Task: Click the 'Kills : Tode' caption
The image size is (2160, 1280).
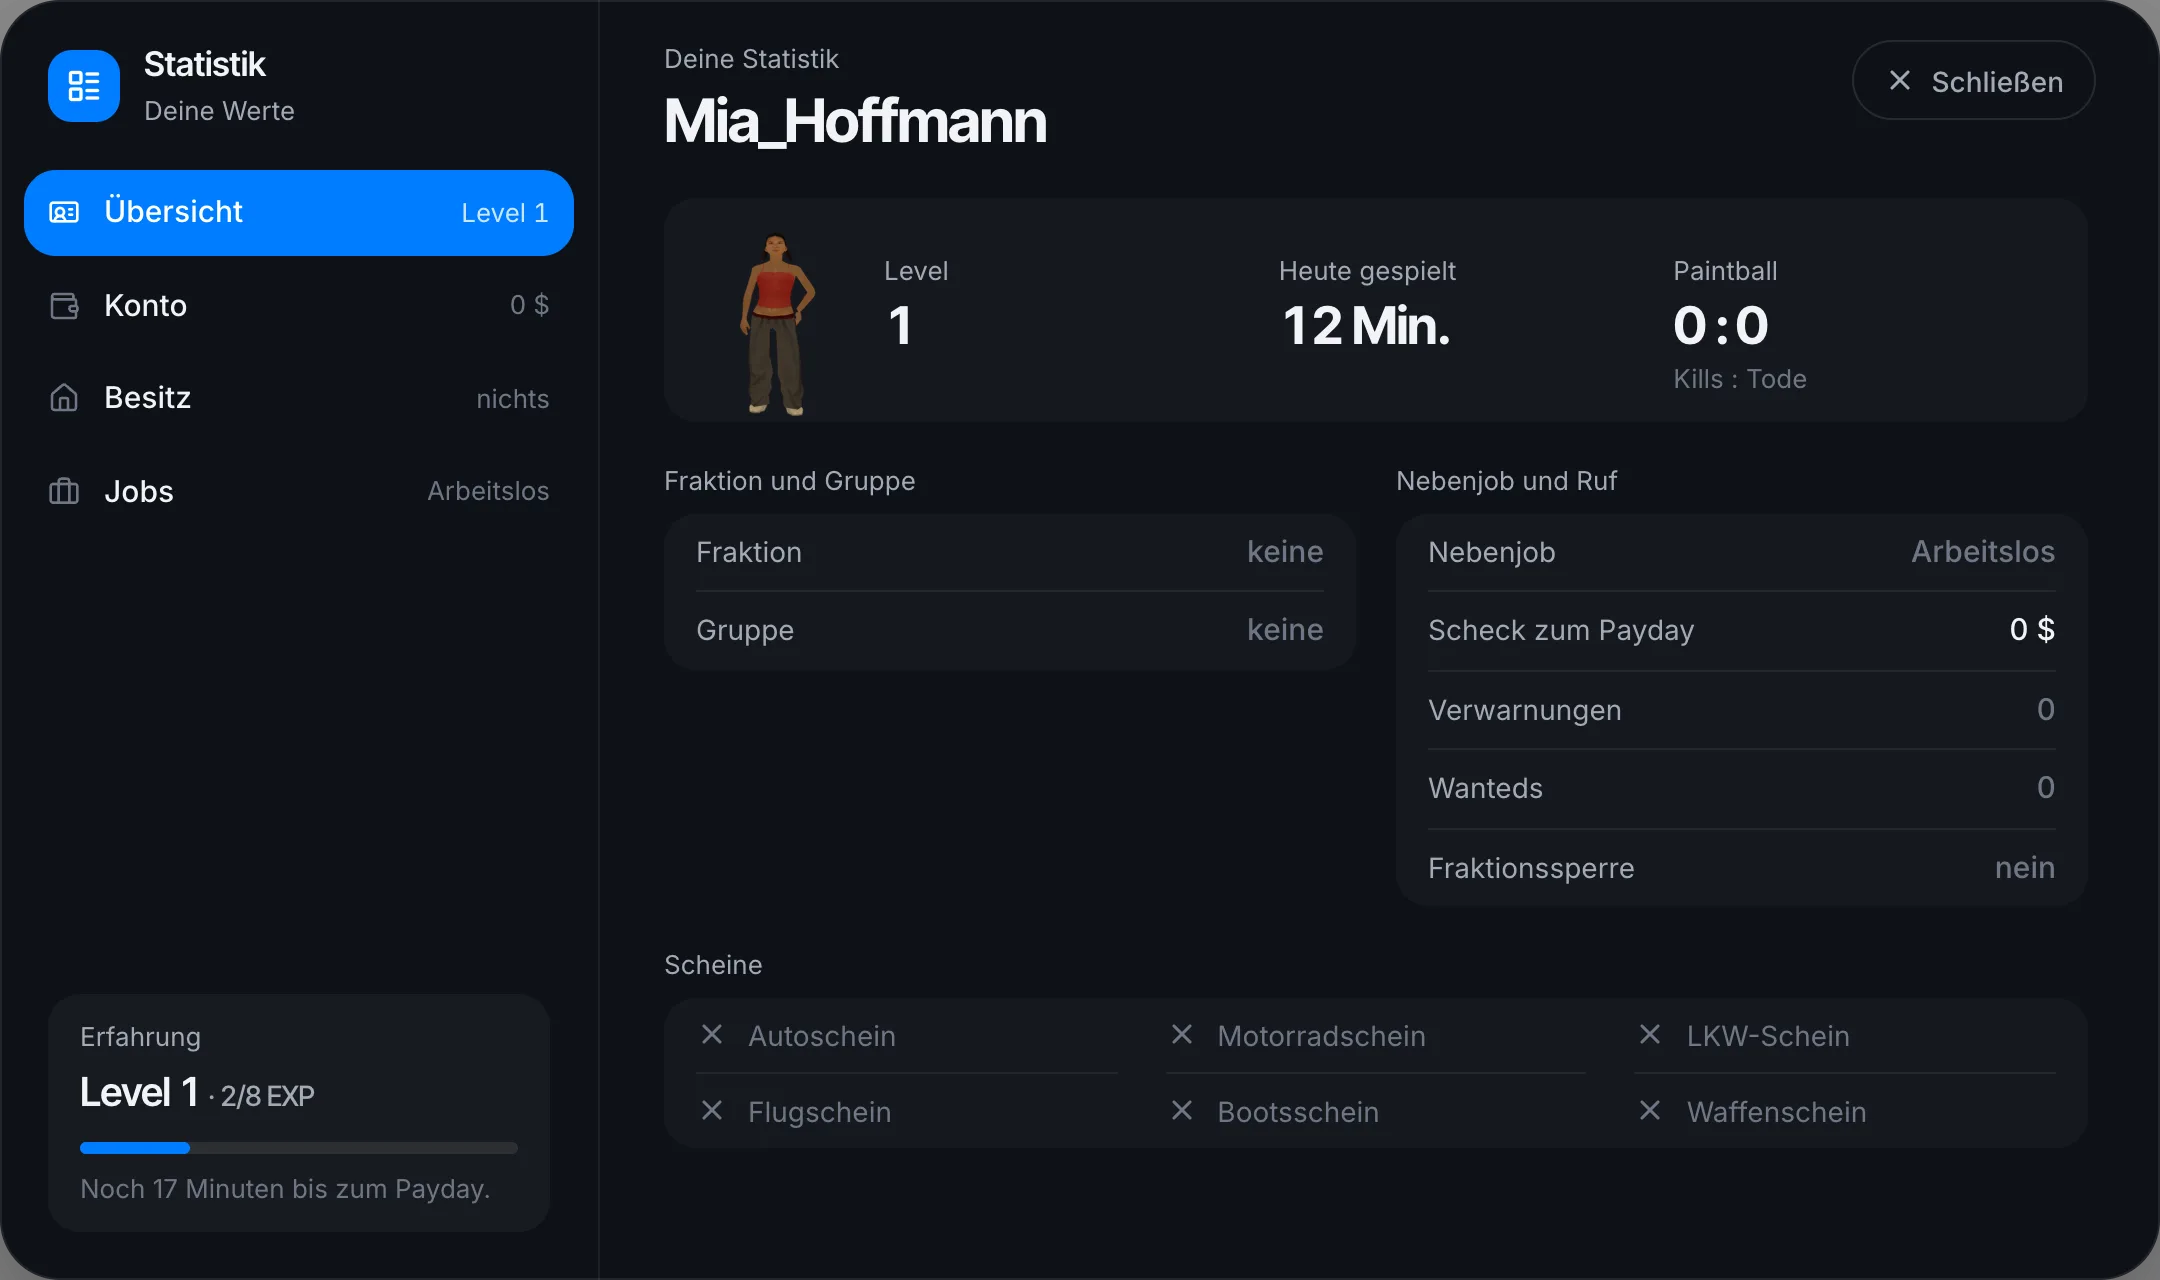Action: (1740, 379)
